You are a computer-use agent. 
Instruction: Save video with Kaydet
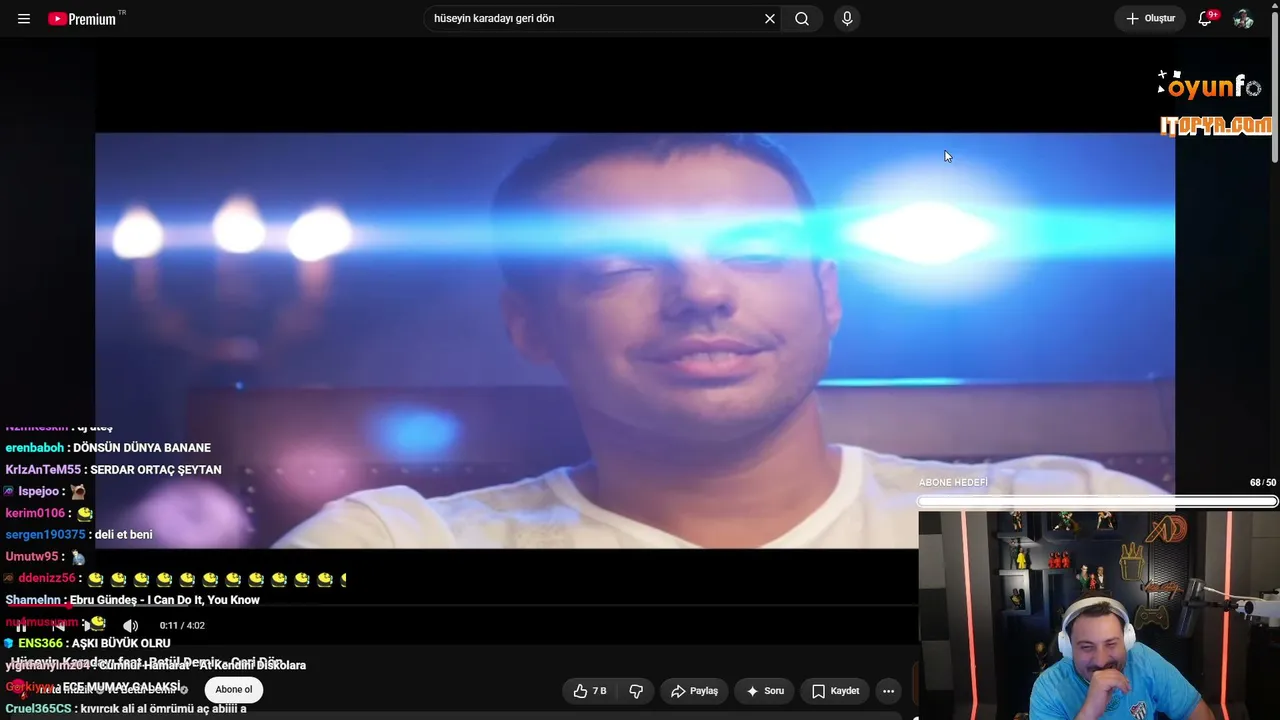coord(835,691)
